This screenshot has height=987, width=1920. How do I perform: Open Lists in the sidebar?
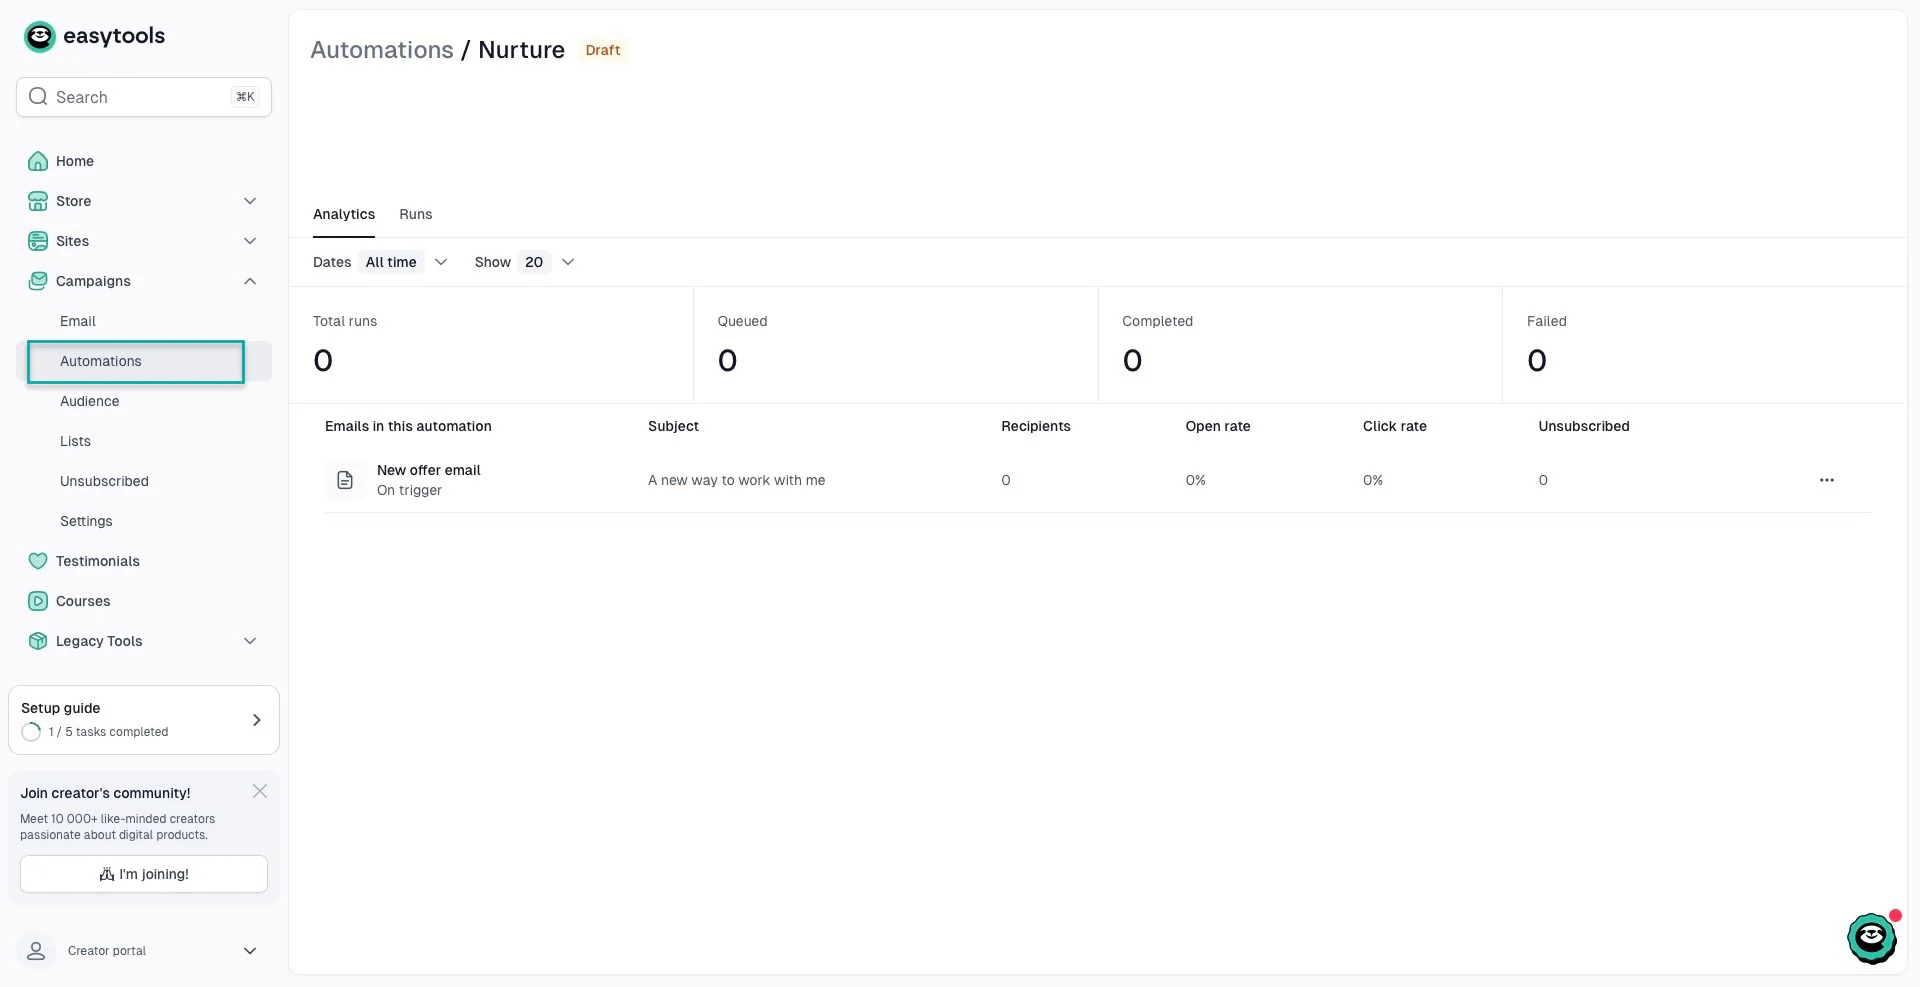(x=75, y=441)
